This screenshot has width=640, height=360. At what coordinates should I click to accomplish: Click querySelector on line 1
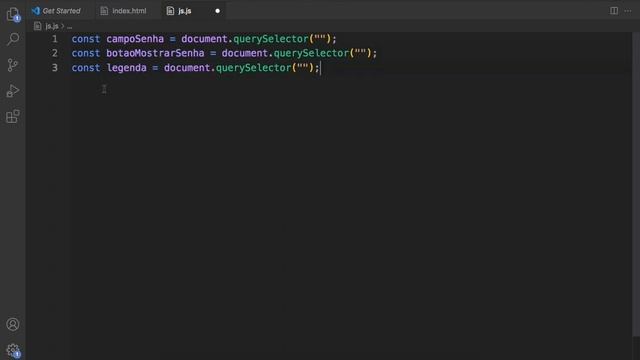point(271,39)
